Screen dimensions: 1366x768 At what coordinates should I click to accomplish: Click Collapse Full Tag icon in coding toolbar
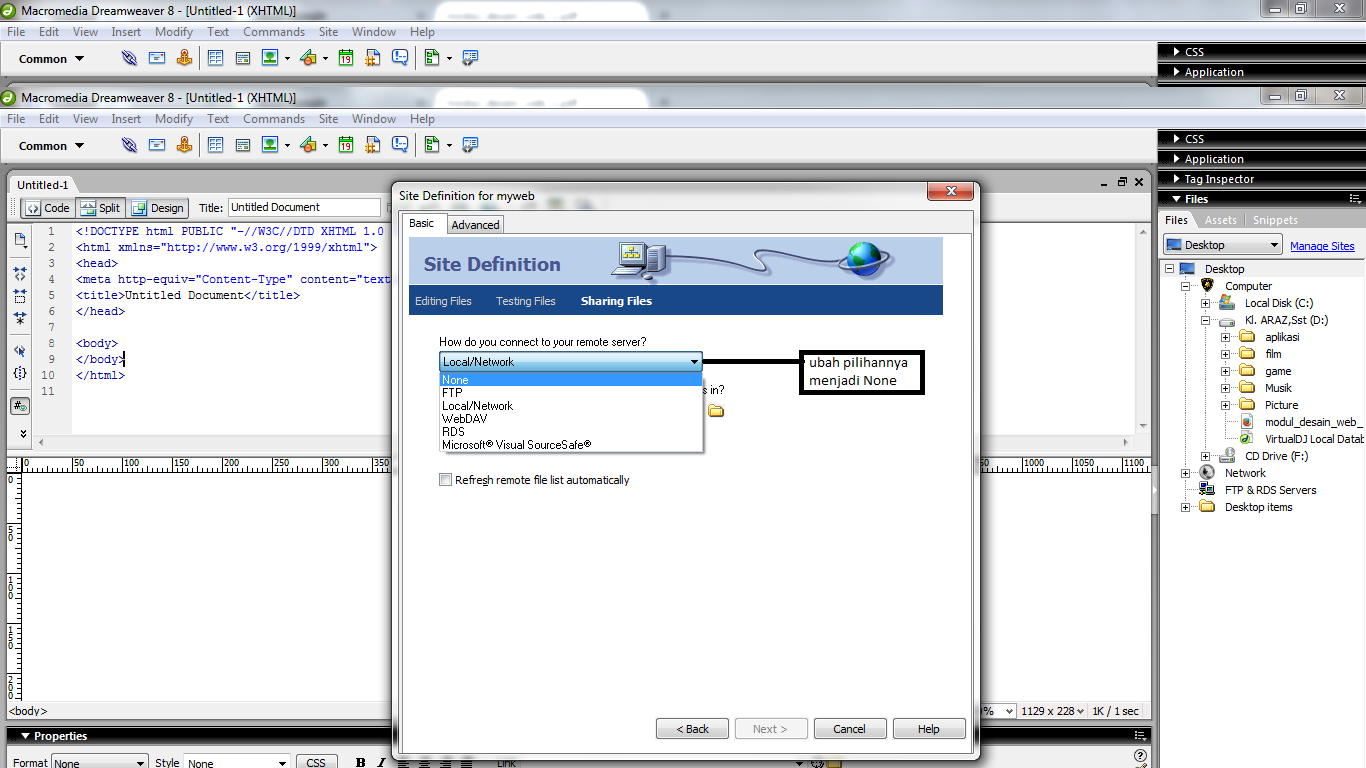click(x=20, y=272)
